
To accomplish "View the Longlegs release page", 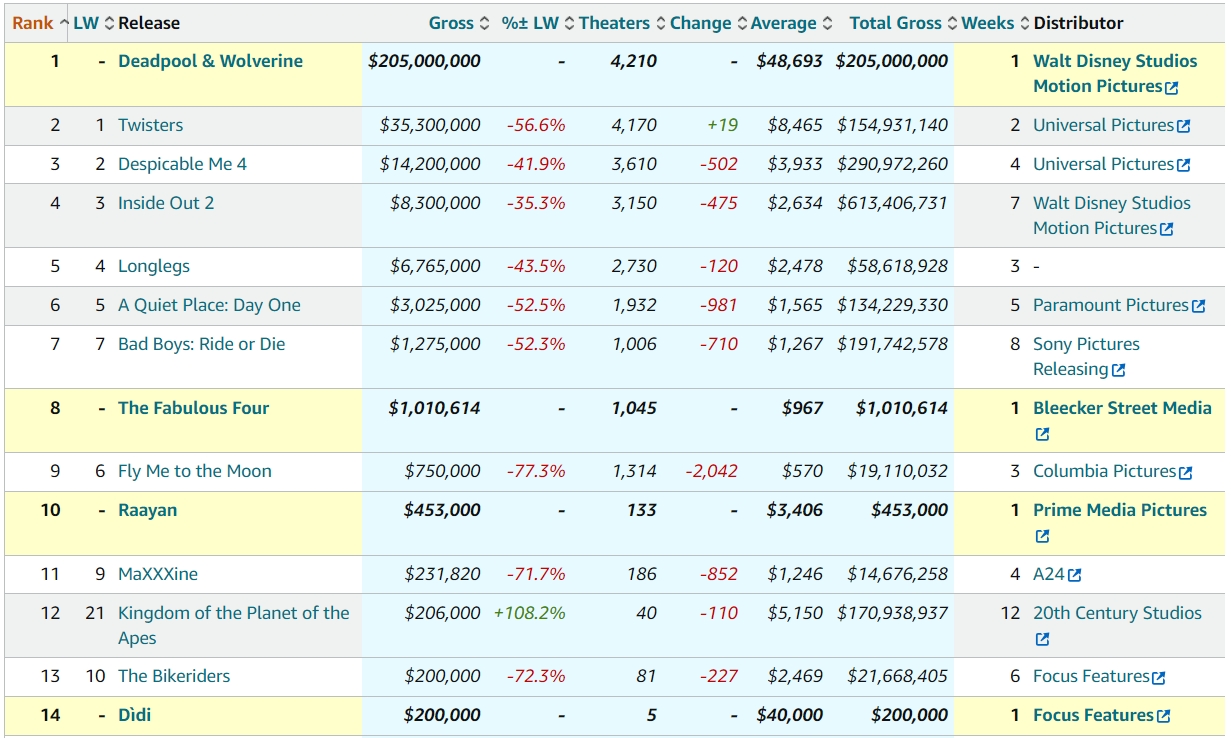I will coord(154,266).
